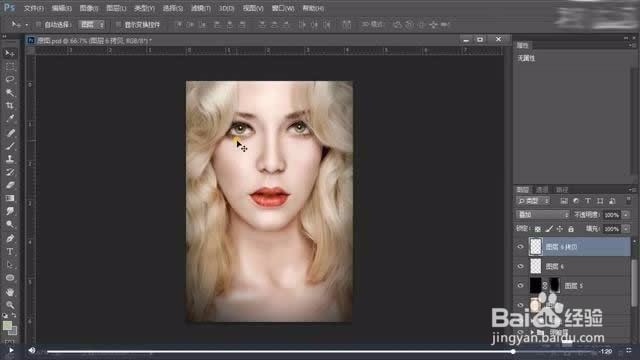
Task: Select the Move tool in the toolbox
Action: (x=10, y=53)
